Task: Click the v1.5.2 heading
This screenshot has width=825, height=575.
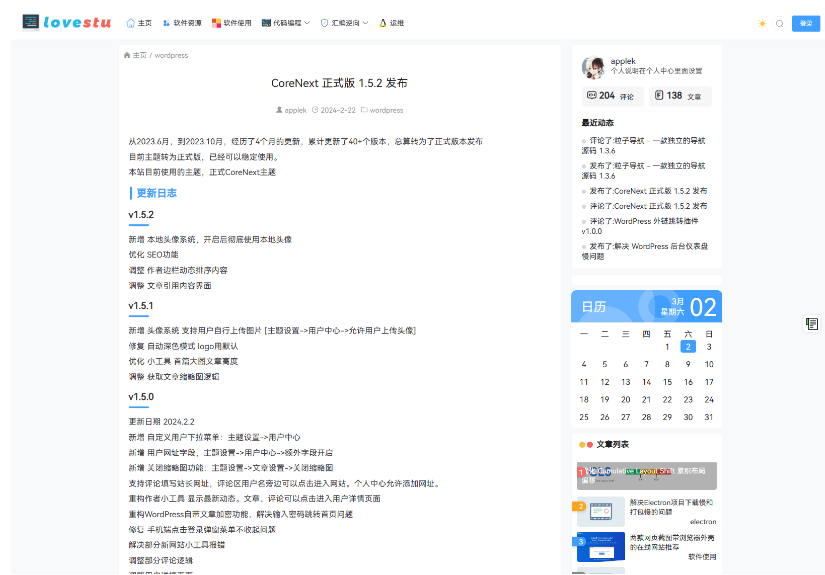Action: [x=141, y=215]
